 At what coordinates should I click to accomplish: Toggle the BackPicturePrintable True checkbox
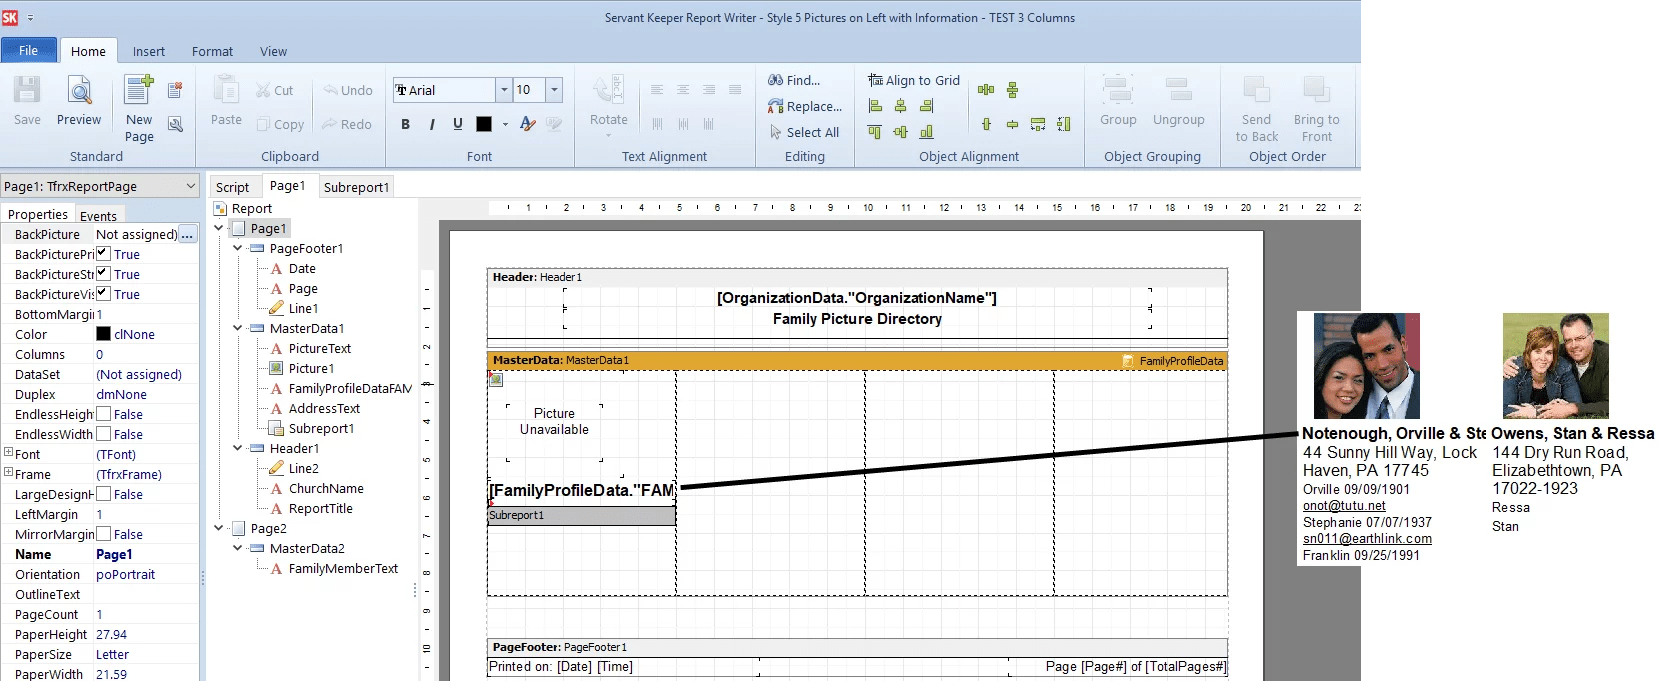coord(103,254)
